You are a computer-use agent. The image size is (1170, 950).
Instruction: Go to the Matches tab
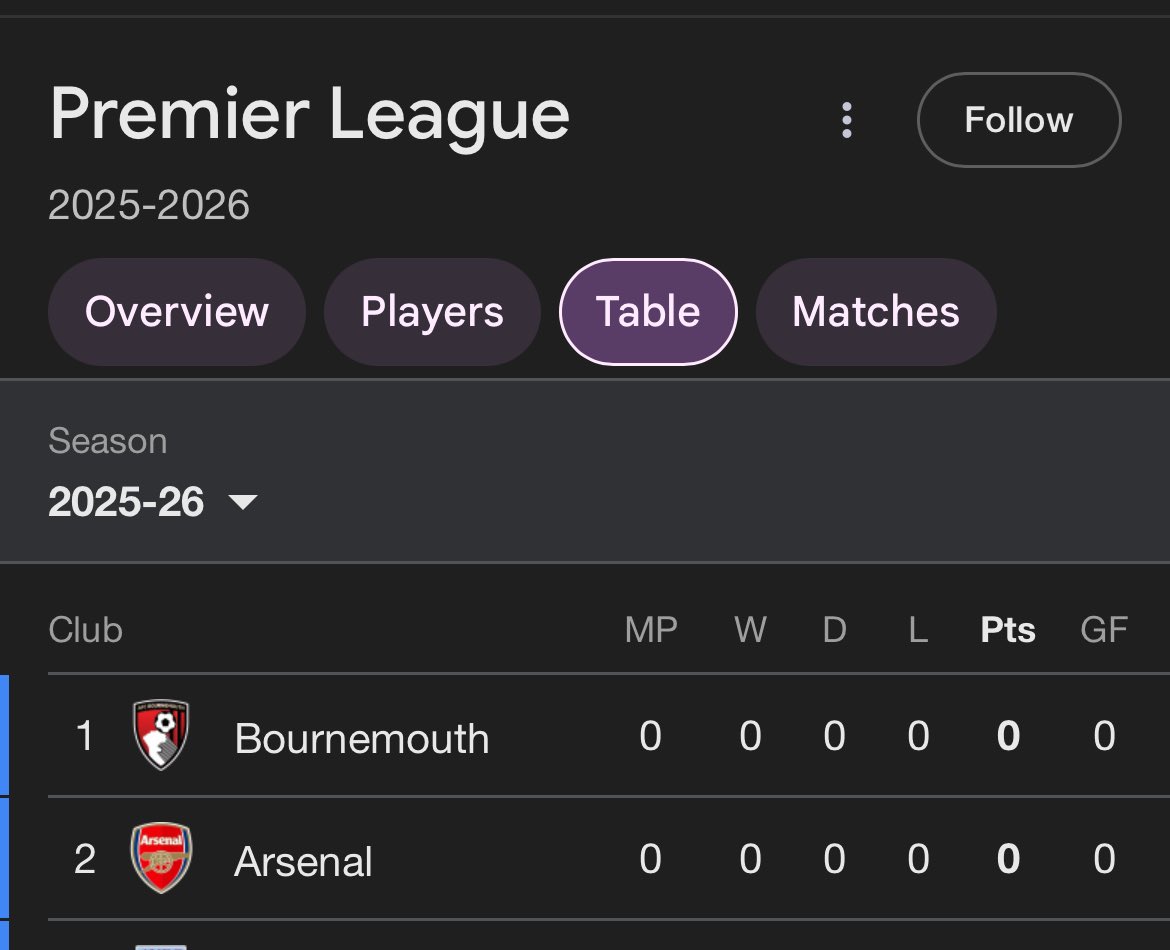[x=876, y=312]
